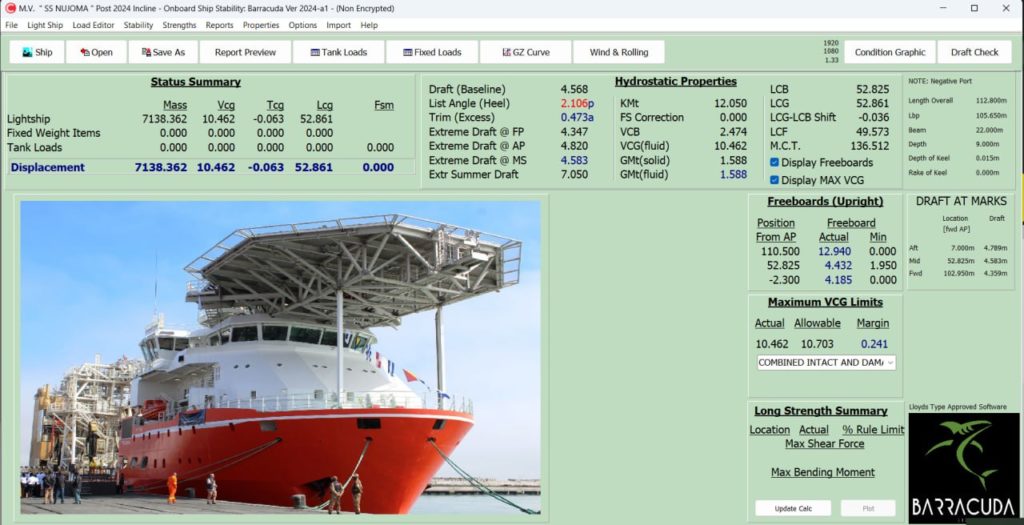Click the LCF value 49.573

(x=872, y=132)
